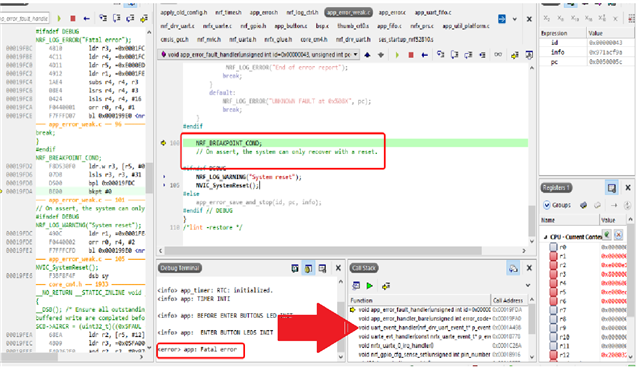Click green play icon in Call Stack toolbar
Screen dimensions: 639x369
(x=370, y=286)
